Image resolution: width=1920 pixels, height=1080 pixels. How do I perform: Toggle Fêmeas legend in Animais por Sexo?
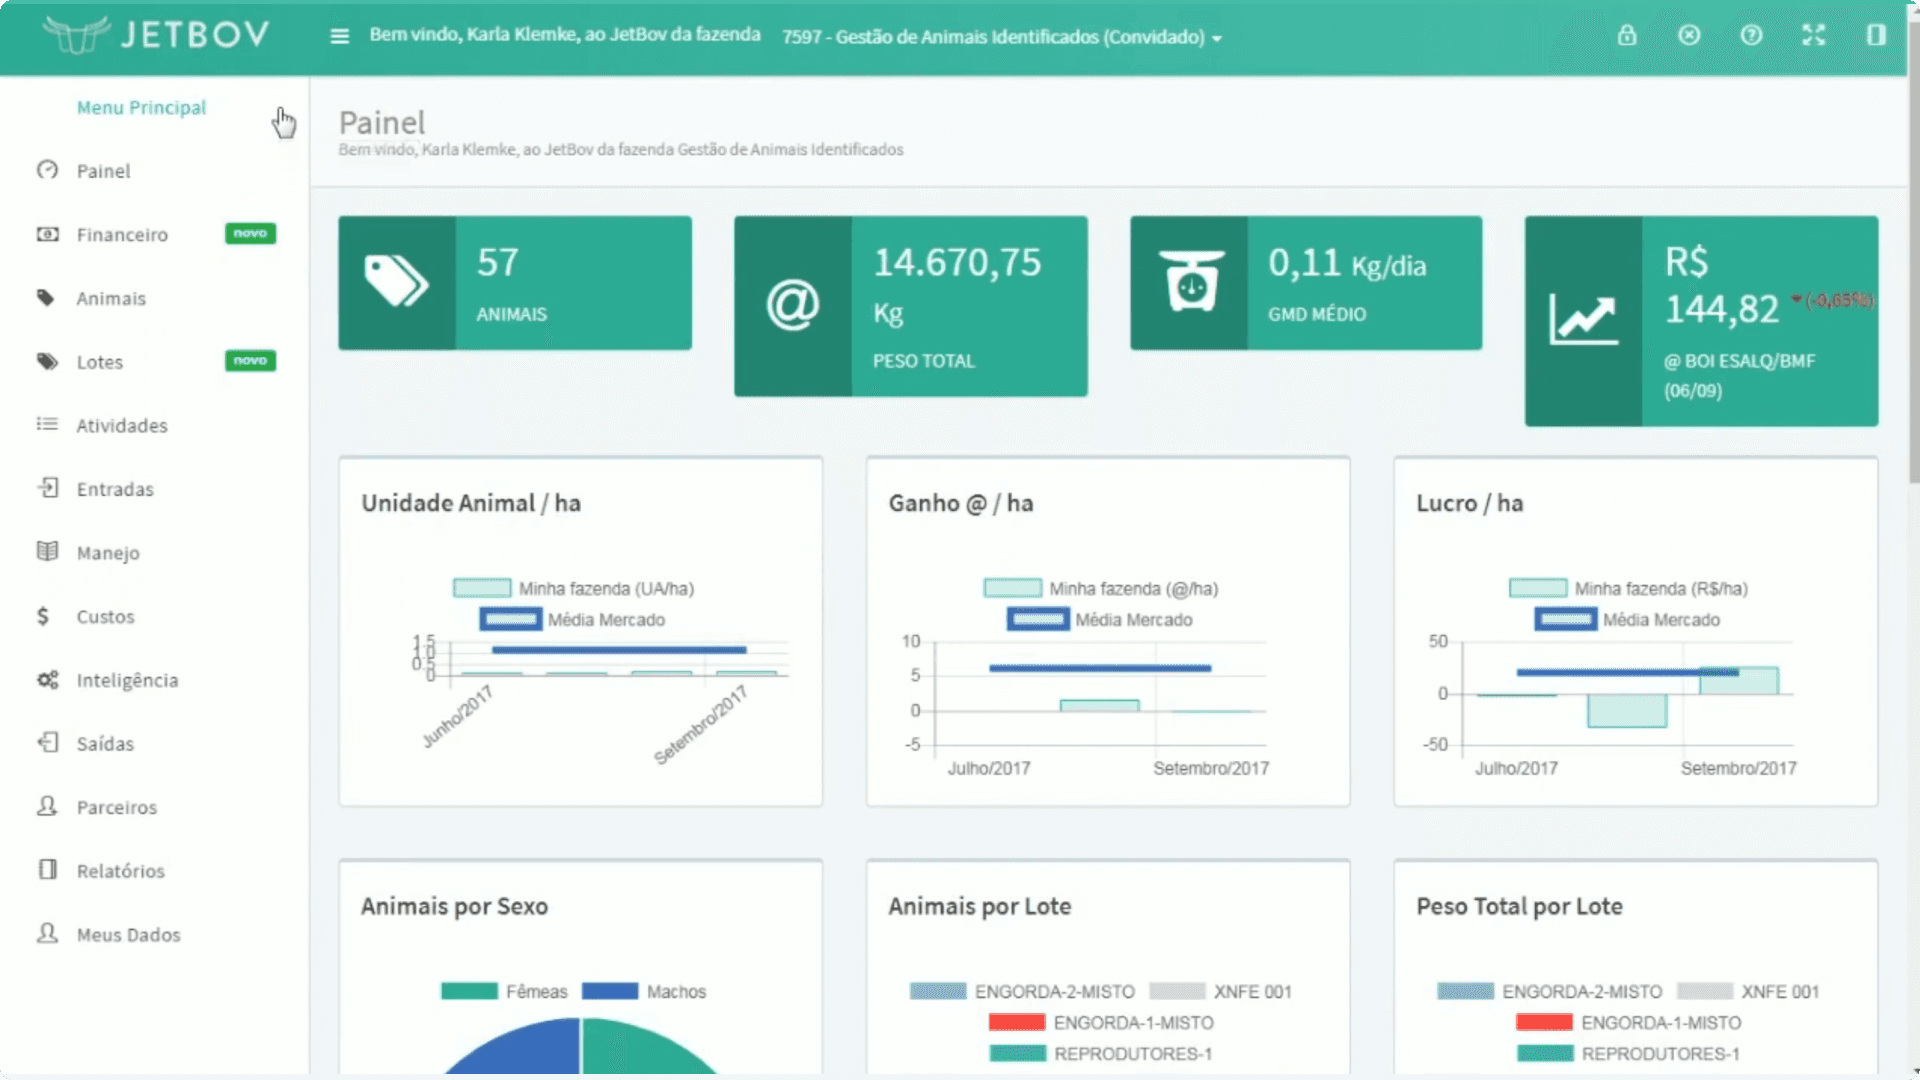pos(504,991)
